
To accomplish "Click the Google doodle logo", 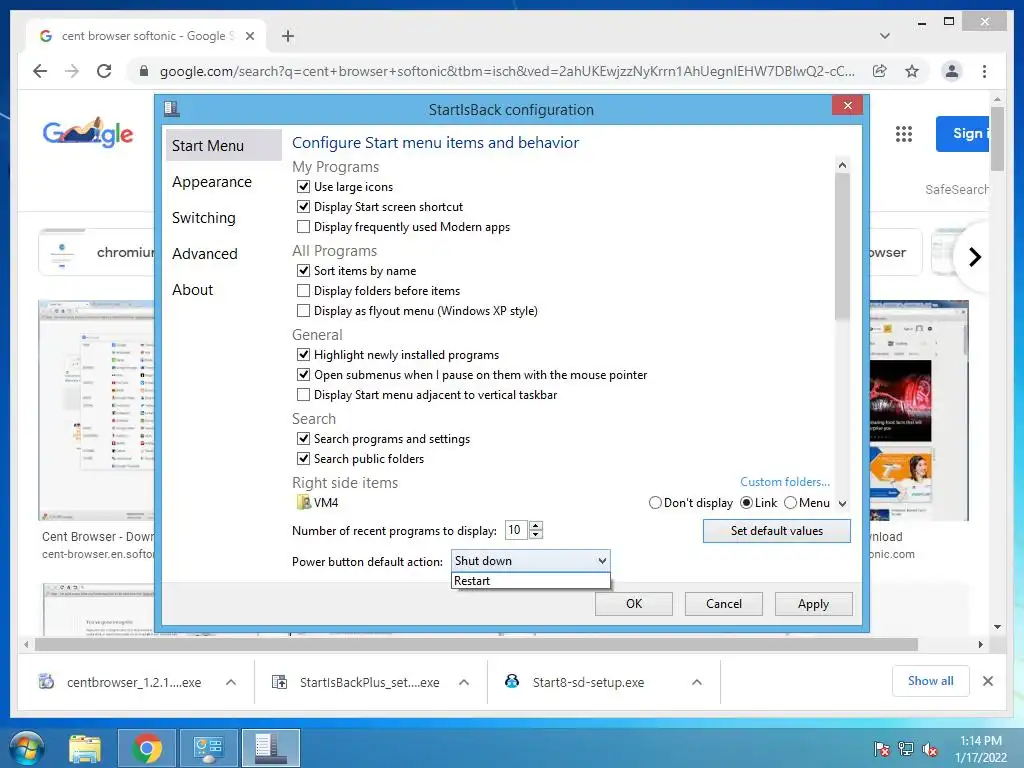I will pos(88,133).
